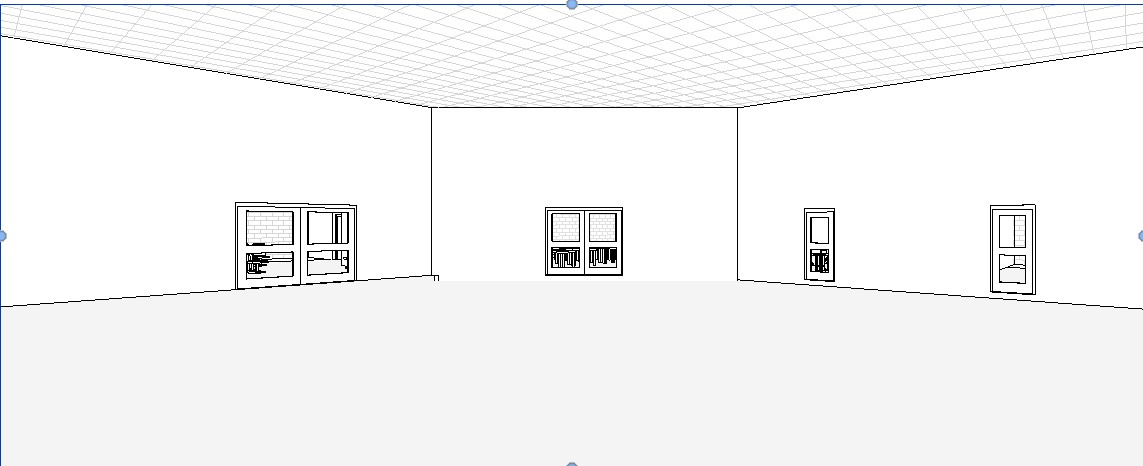
Task: Select the far-right window on the right wall
Action: click(x=1012, y=249)
